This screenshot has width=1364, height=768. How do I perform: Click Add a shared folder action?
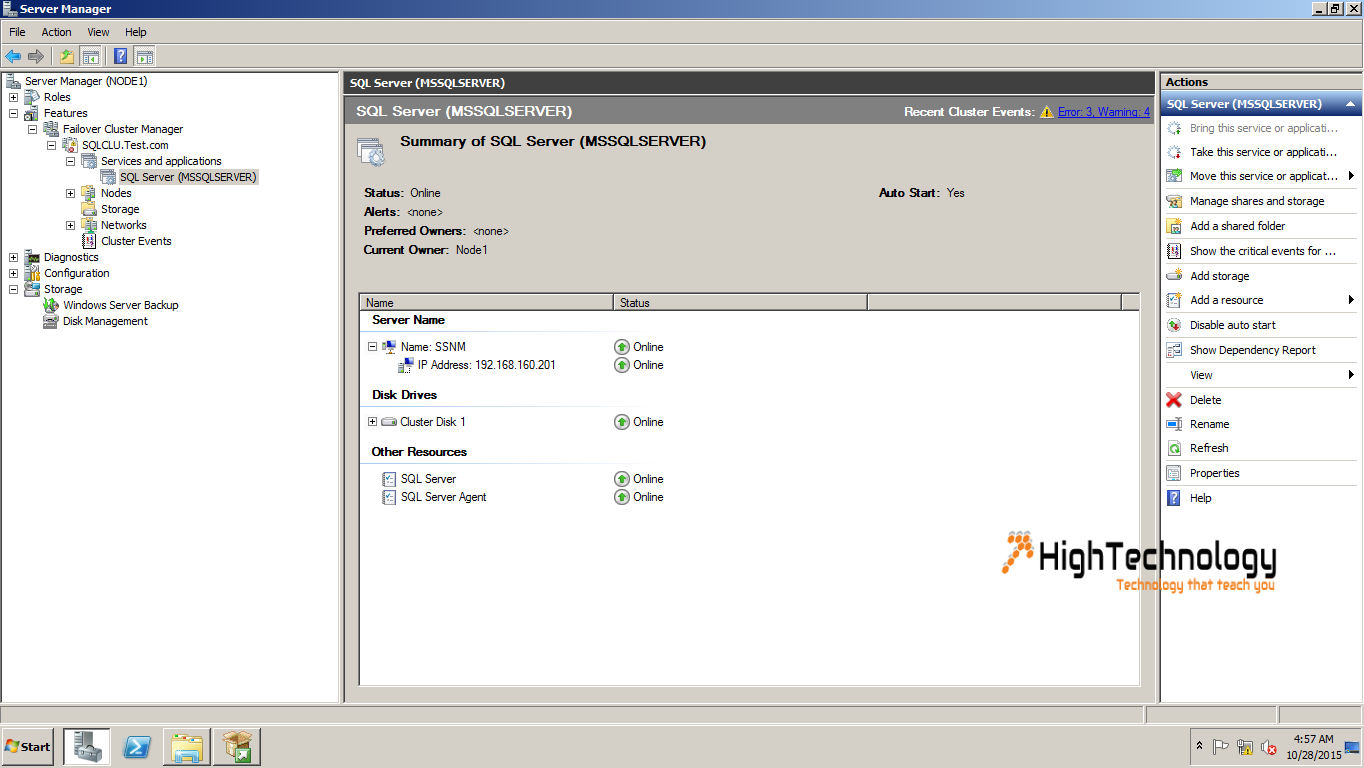(1237, 226)
